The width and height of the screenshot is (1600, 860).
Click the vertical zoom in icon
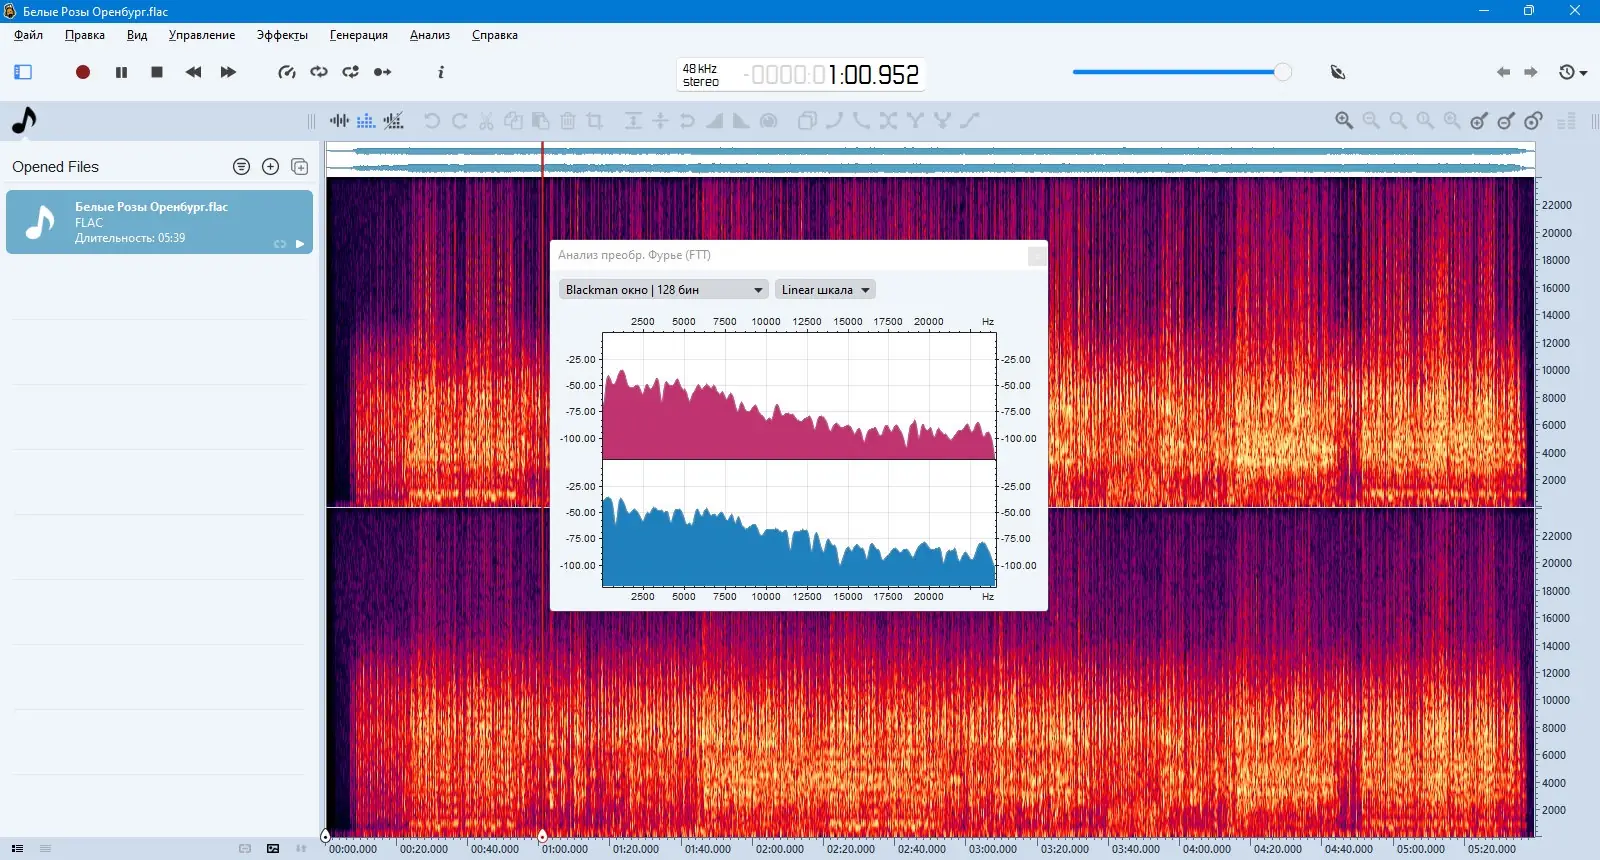1479,121
